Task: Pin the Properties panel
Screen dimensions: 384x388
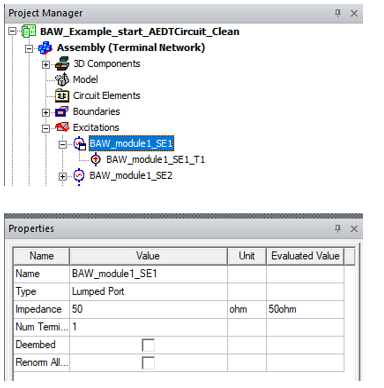Action: click(338, 228)
